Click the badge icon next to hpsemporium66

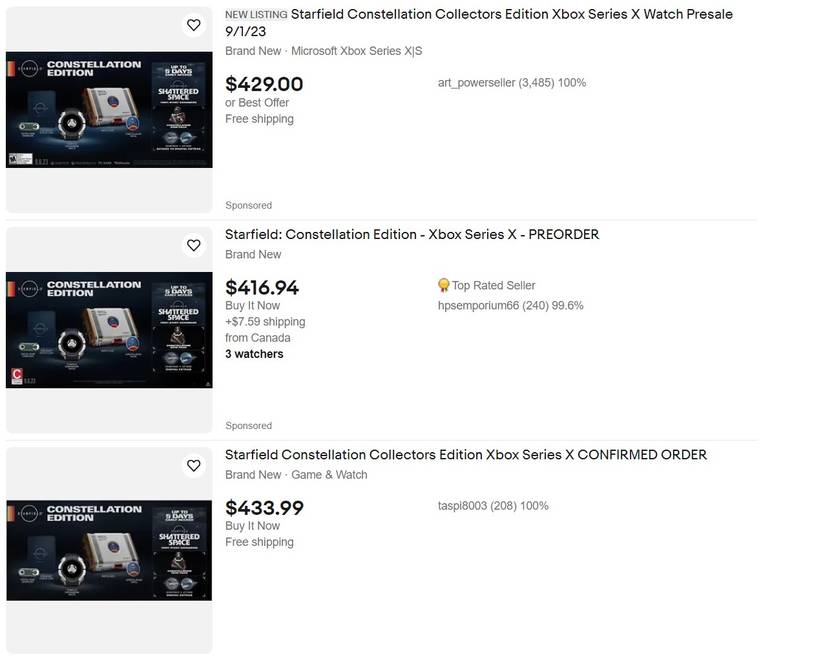click(x=443, y=284)
